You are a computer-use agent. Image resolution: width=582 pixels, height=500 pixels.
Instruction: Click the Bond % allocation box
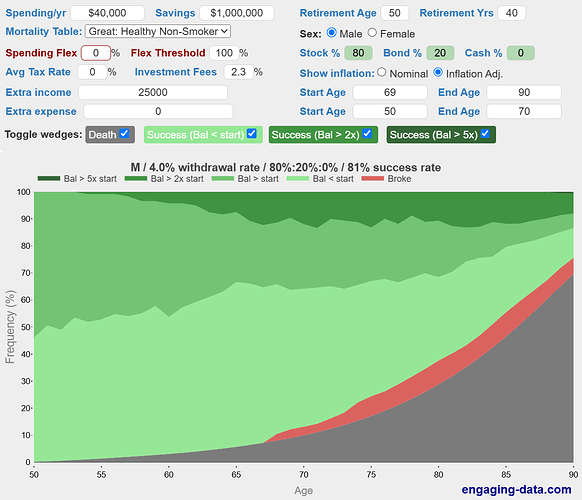point(440,53)
